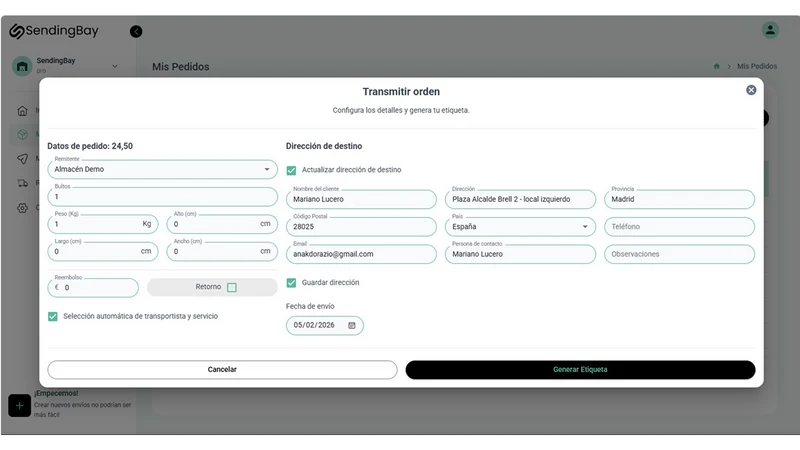The height and width of the screenshot is (450, 800).
Task: Click the paper plane sidebar icon
Action: [22, 159]
